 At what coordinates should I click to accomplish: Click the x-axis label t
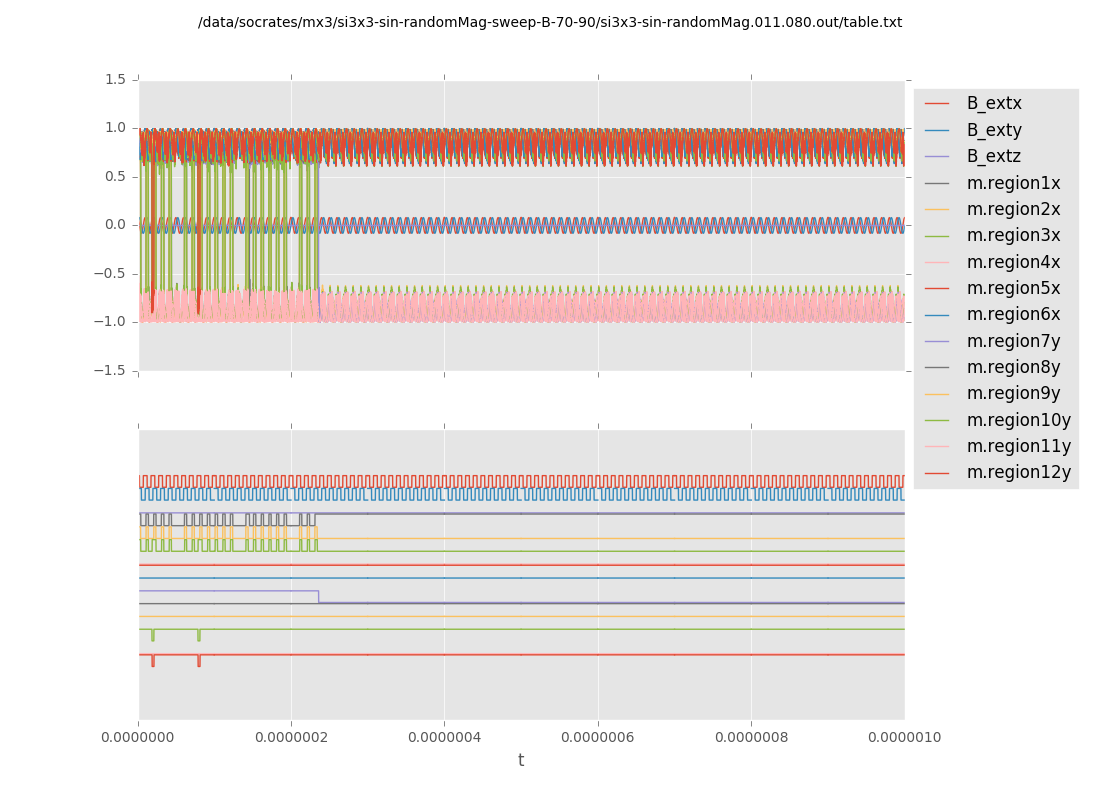(x=521, y=761)
